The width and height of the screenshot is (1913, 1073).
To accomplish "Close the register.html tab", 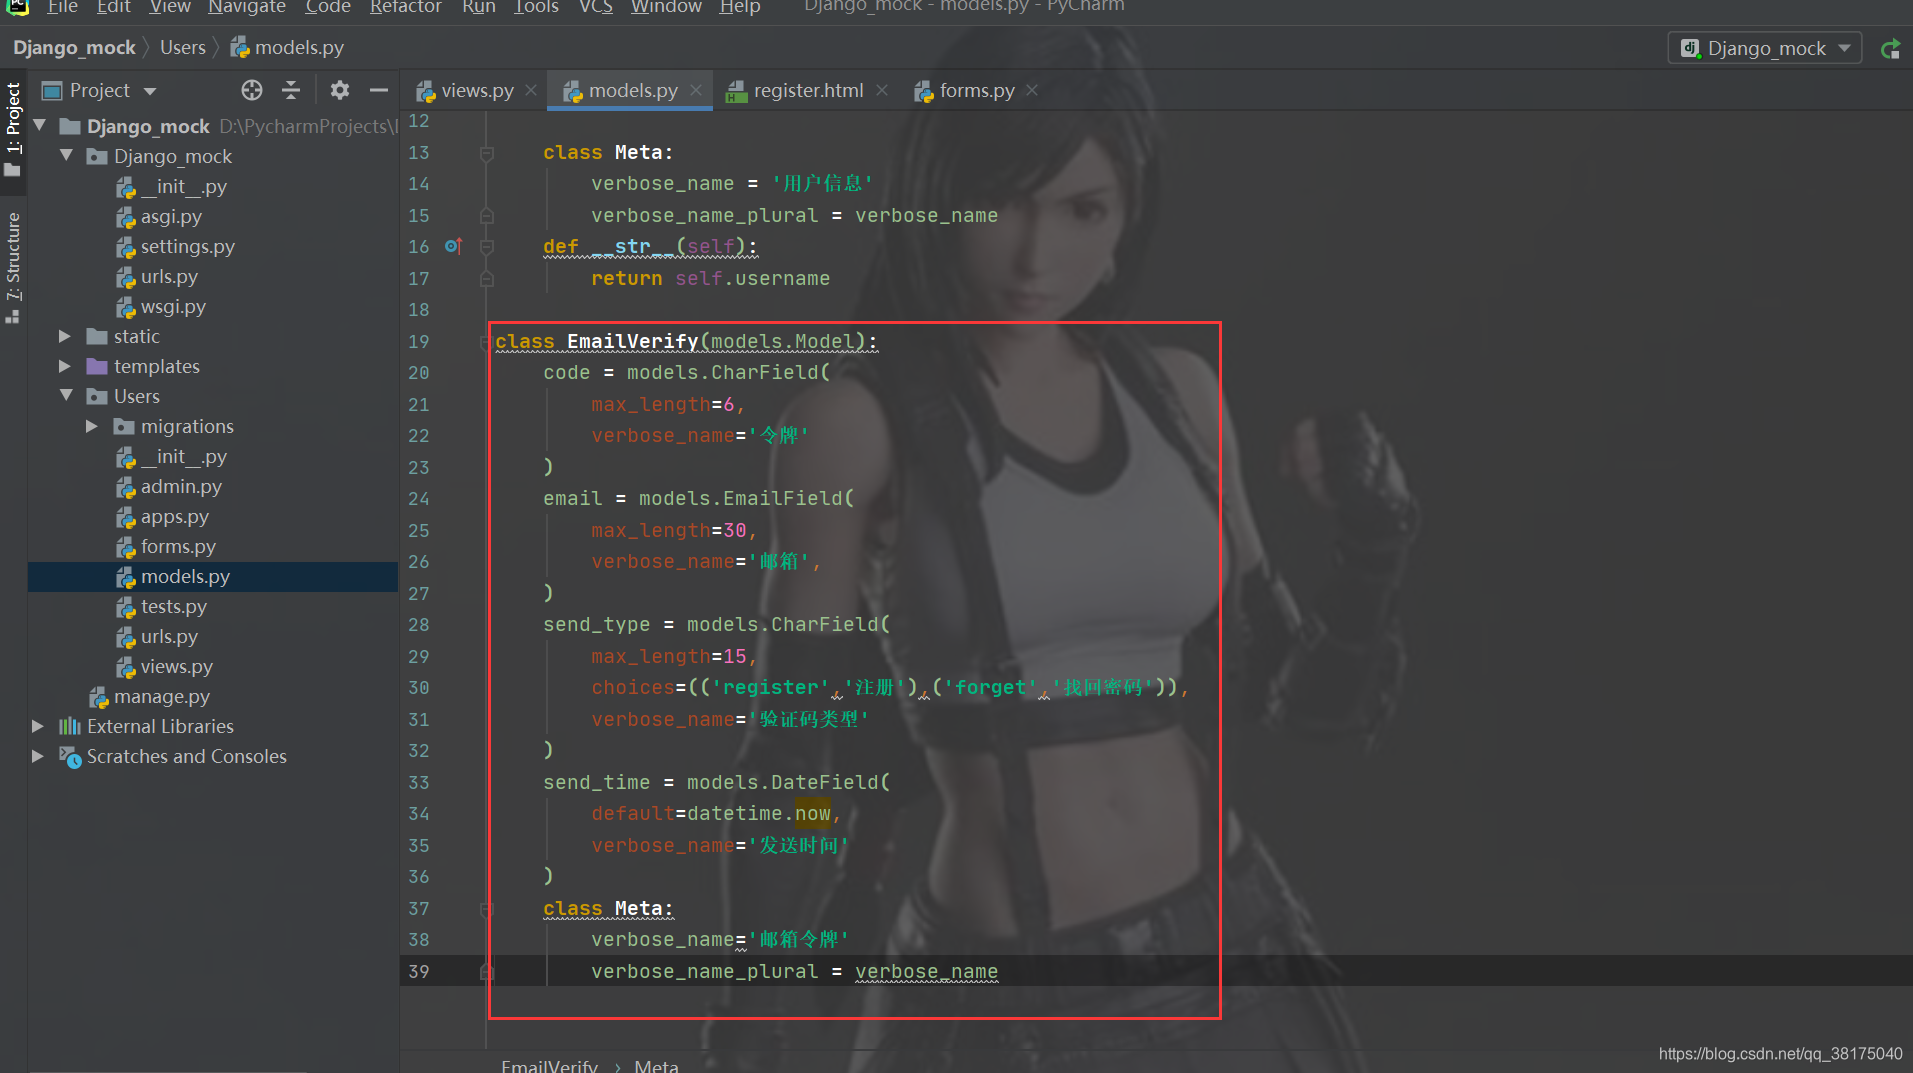I will coord(881,90).
